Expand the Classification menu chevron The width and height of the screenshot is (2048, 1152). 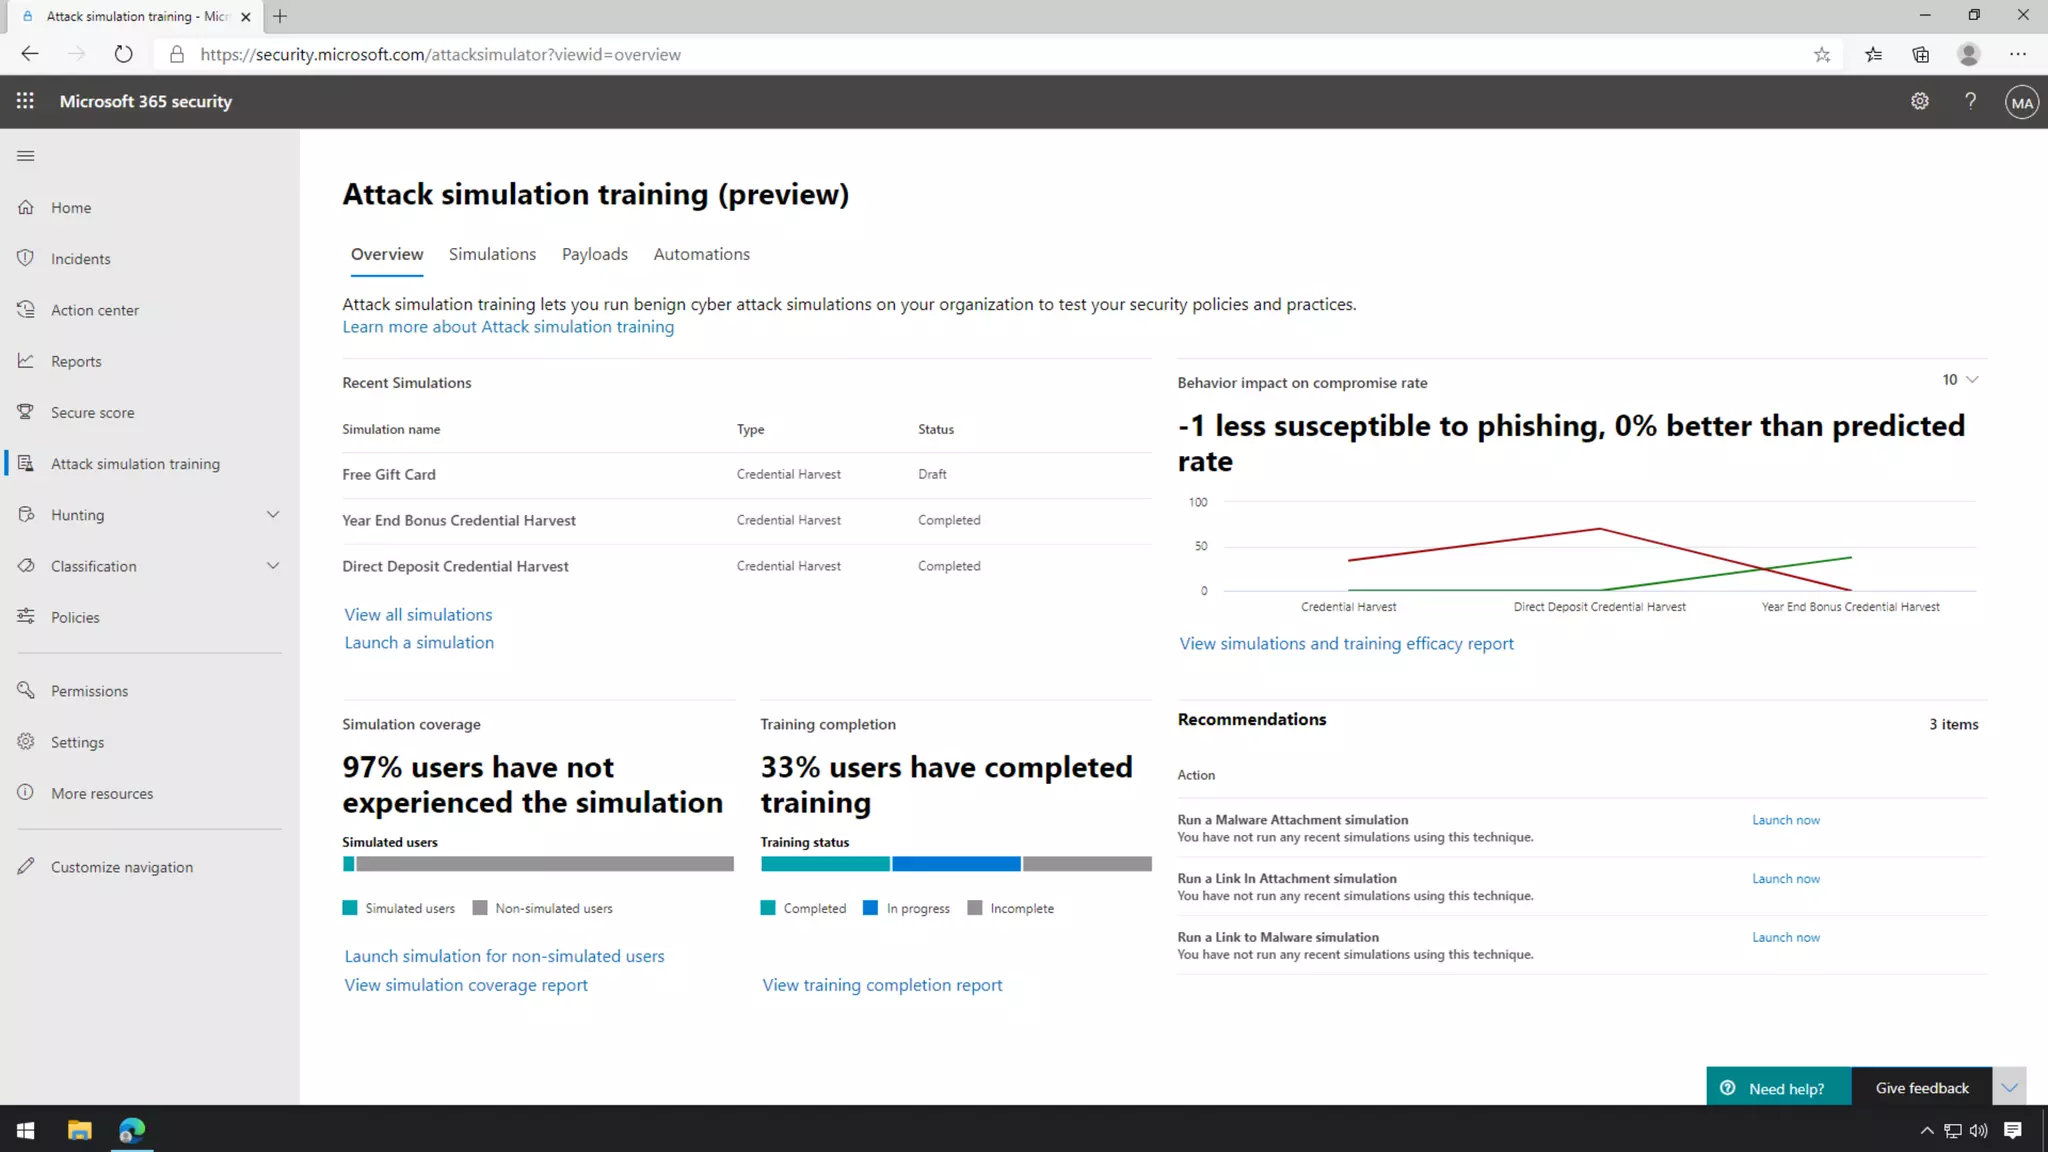273,566
